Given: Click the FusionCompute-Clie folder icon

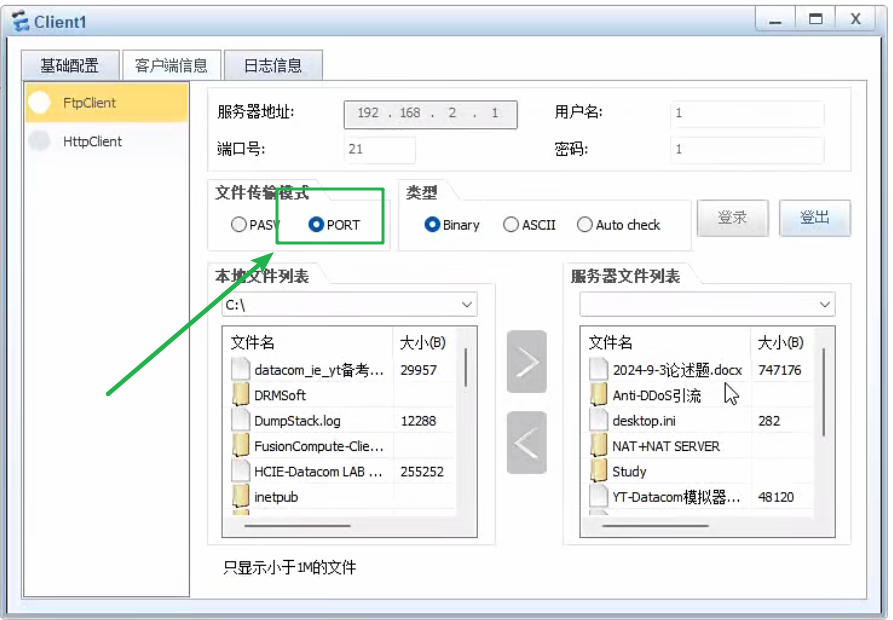Looking at the screenshot, I should [x=241, y=445].
